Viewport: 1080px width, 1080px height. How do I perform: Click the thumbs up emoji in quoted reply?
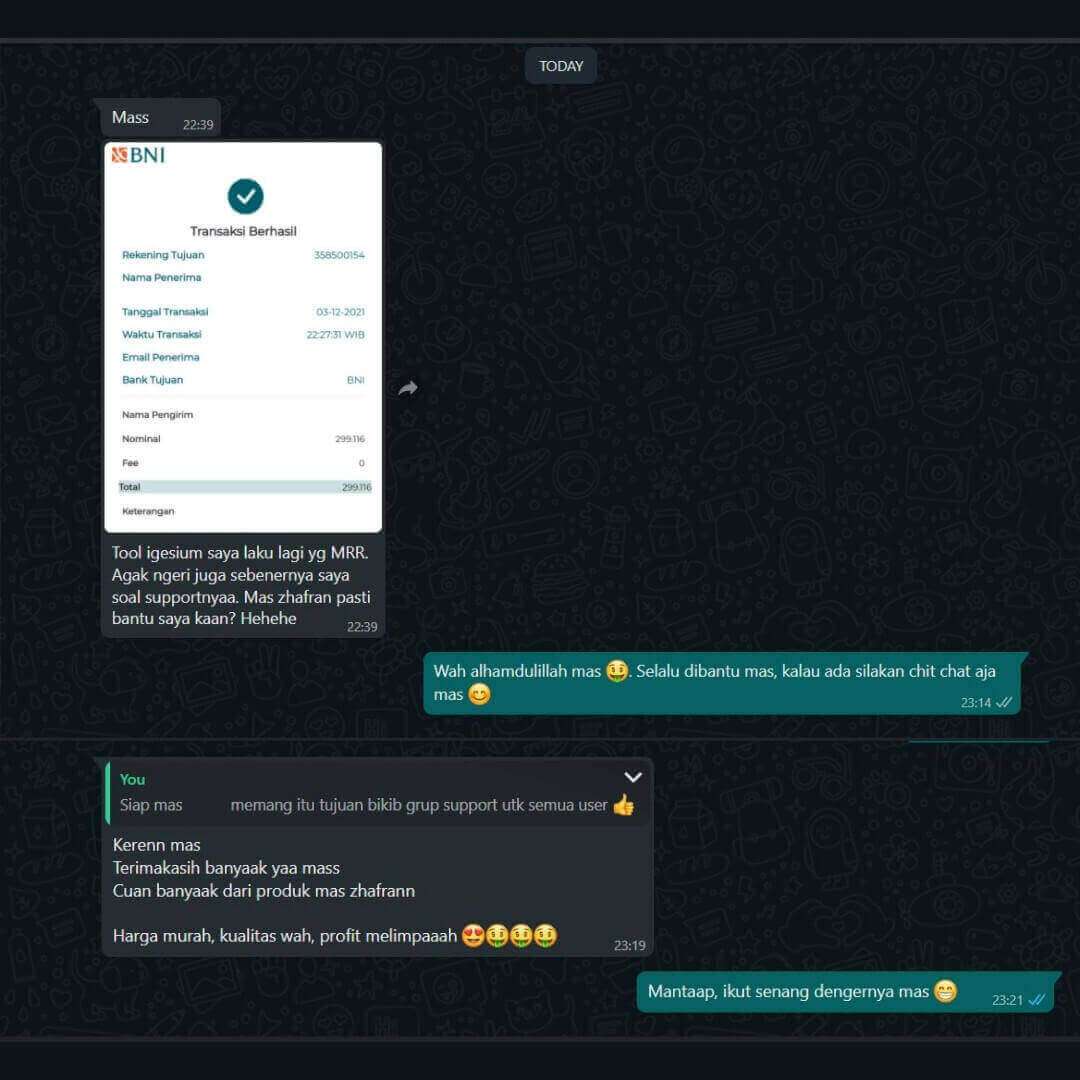(623, 804)
